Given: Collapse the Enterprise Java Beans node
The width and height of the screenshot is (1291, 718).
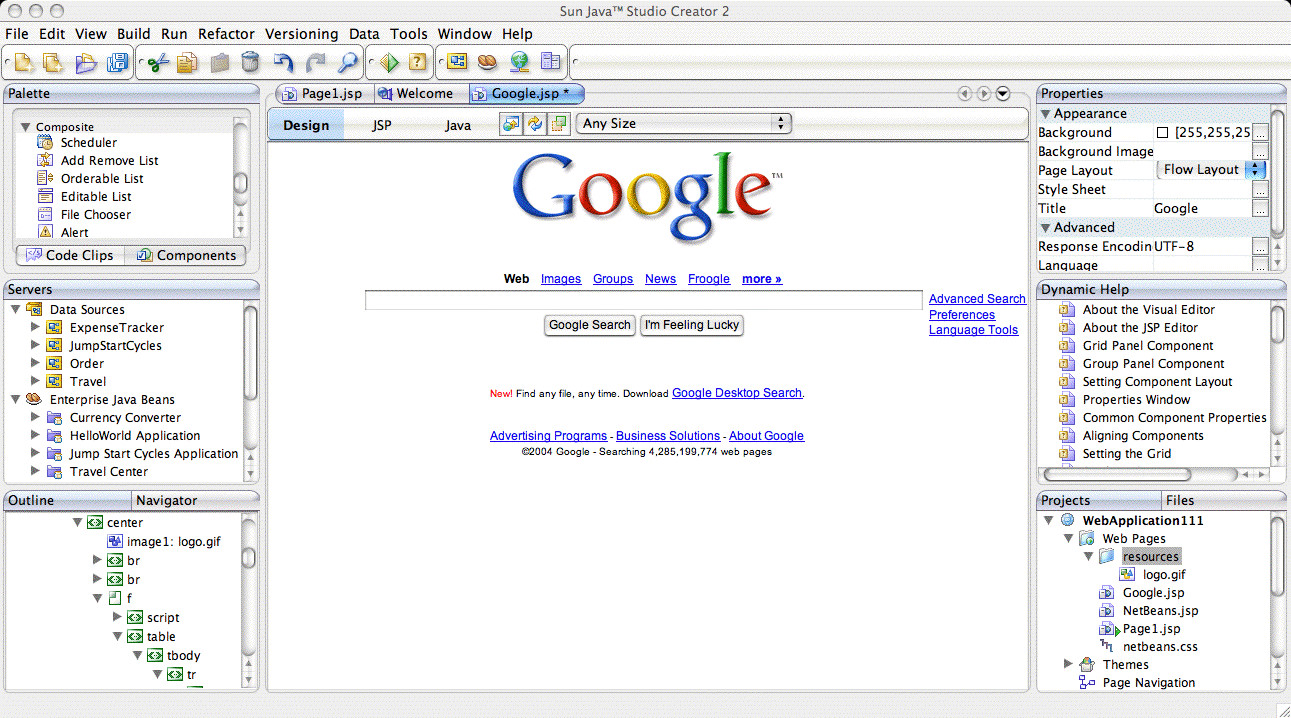Looking at the screenshot, I should 16,399.
